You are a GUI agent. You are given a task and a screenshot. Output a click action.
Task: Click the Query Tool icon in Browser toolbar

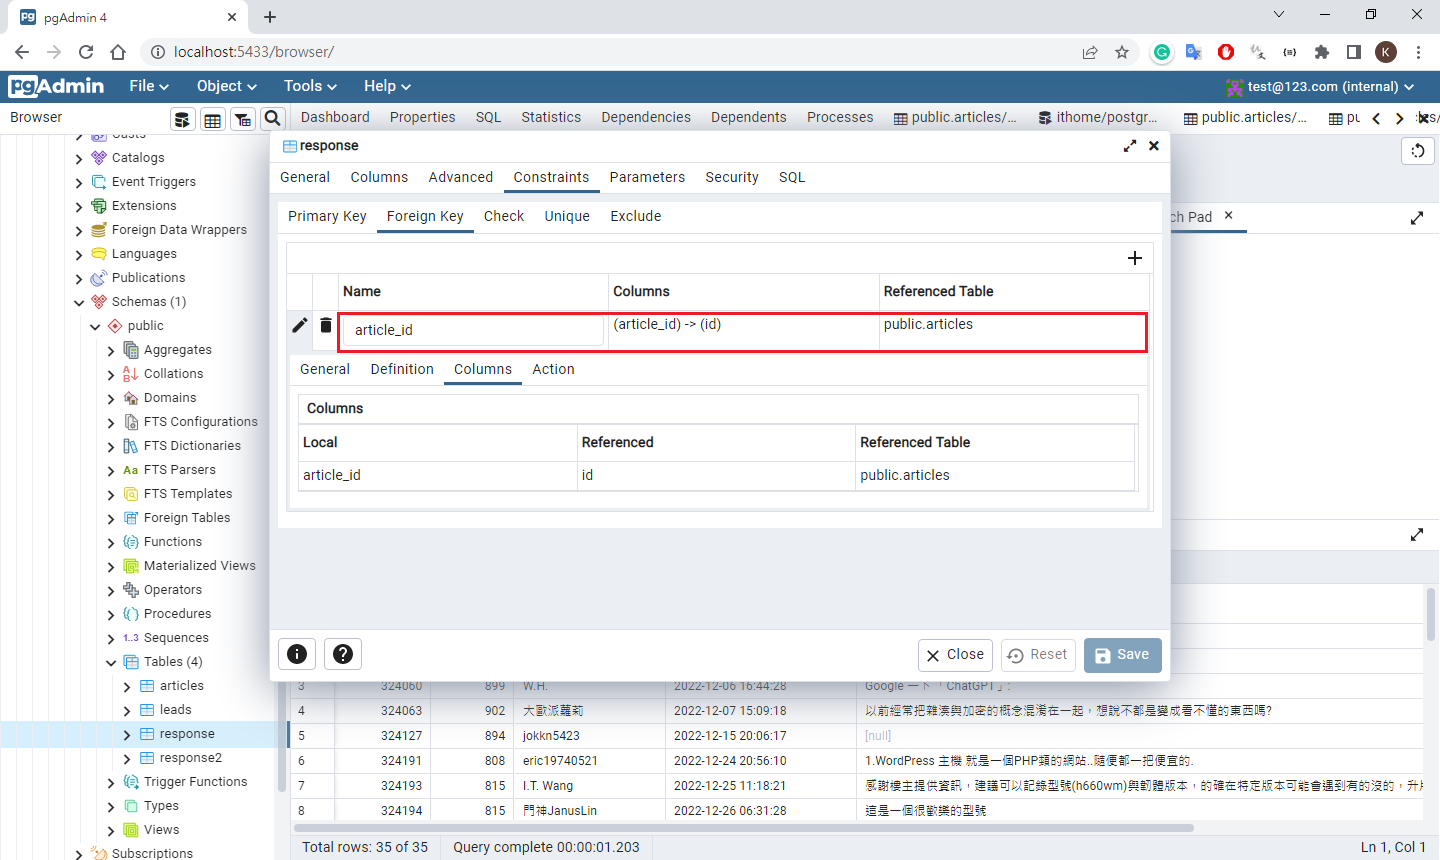coord(182,120)
